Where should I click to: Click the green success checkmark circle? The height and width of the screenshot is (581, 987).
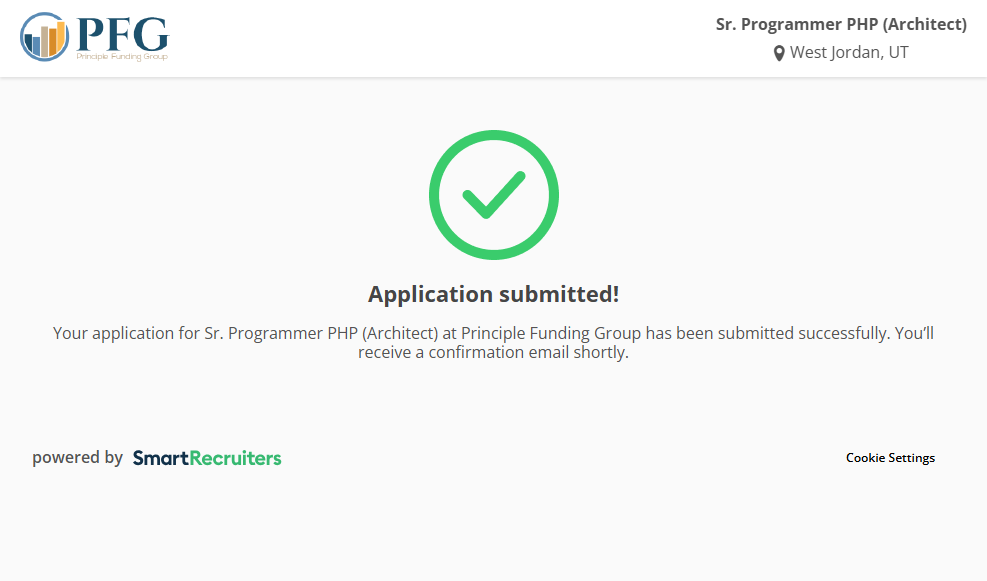pyautogui.click(x=493, y=195)
